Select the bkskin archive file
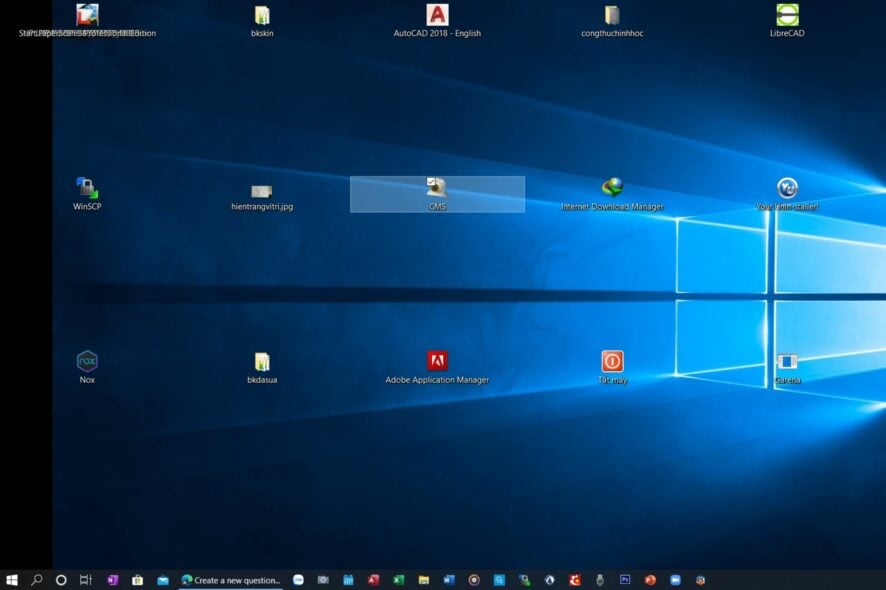The width and height of the screenshot is (886, 590). click(262, 15)
